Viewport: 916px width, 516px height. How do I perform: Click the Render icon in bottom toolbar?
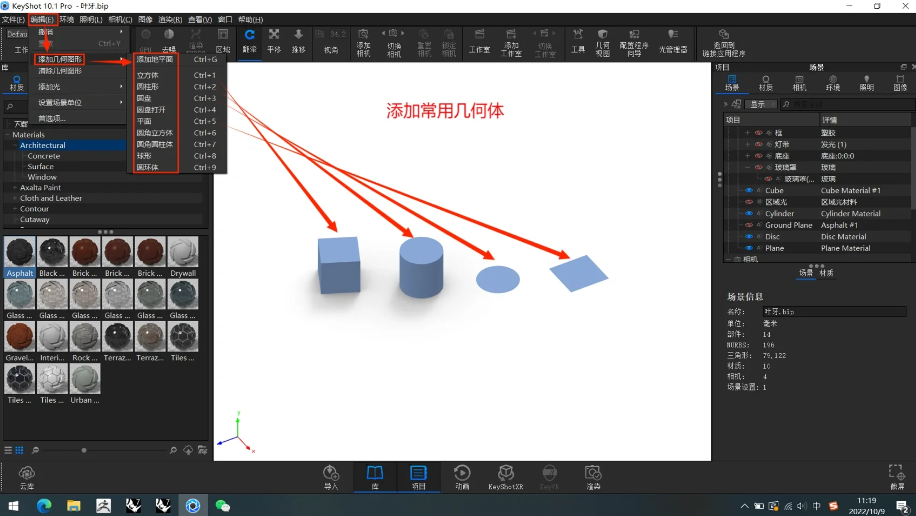pyautogui.click(x=593, y=474)
